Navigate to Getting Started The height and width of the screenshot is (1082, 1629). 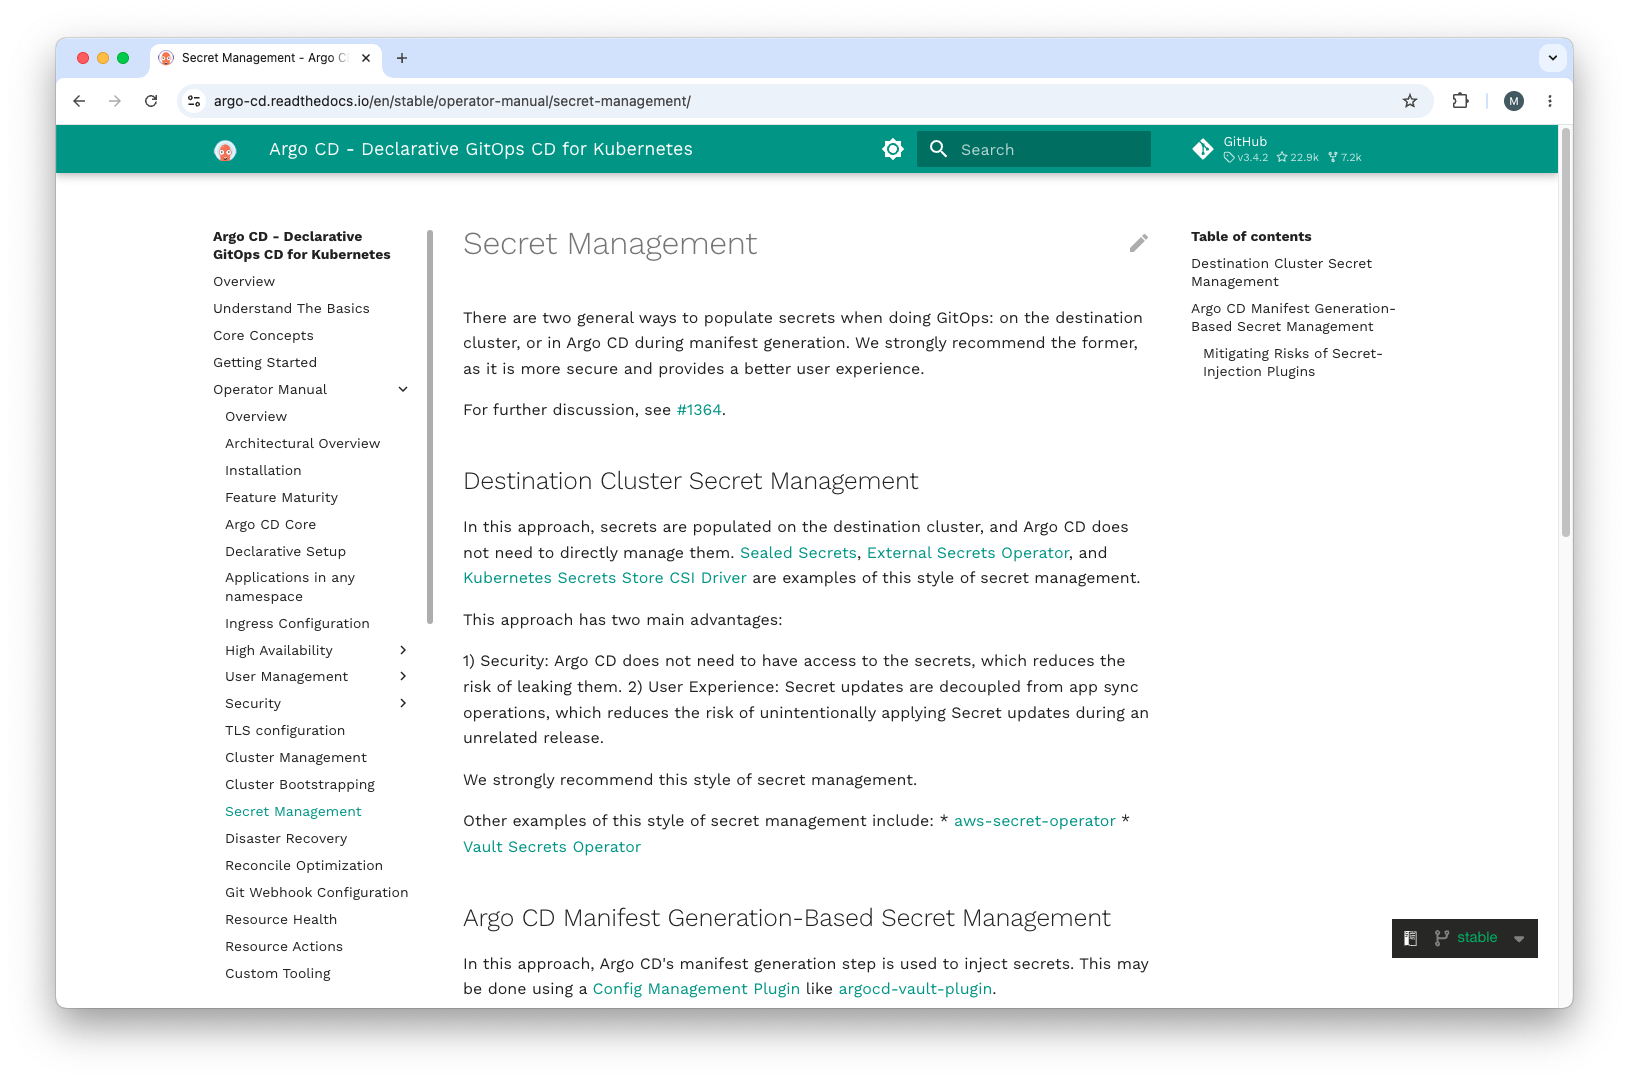(265, 362)
